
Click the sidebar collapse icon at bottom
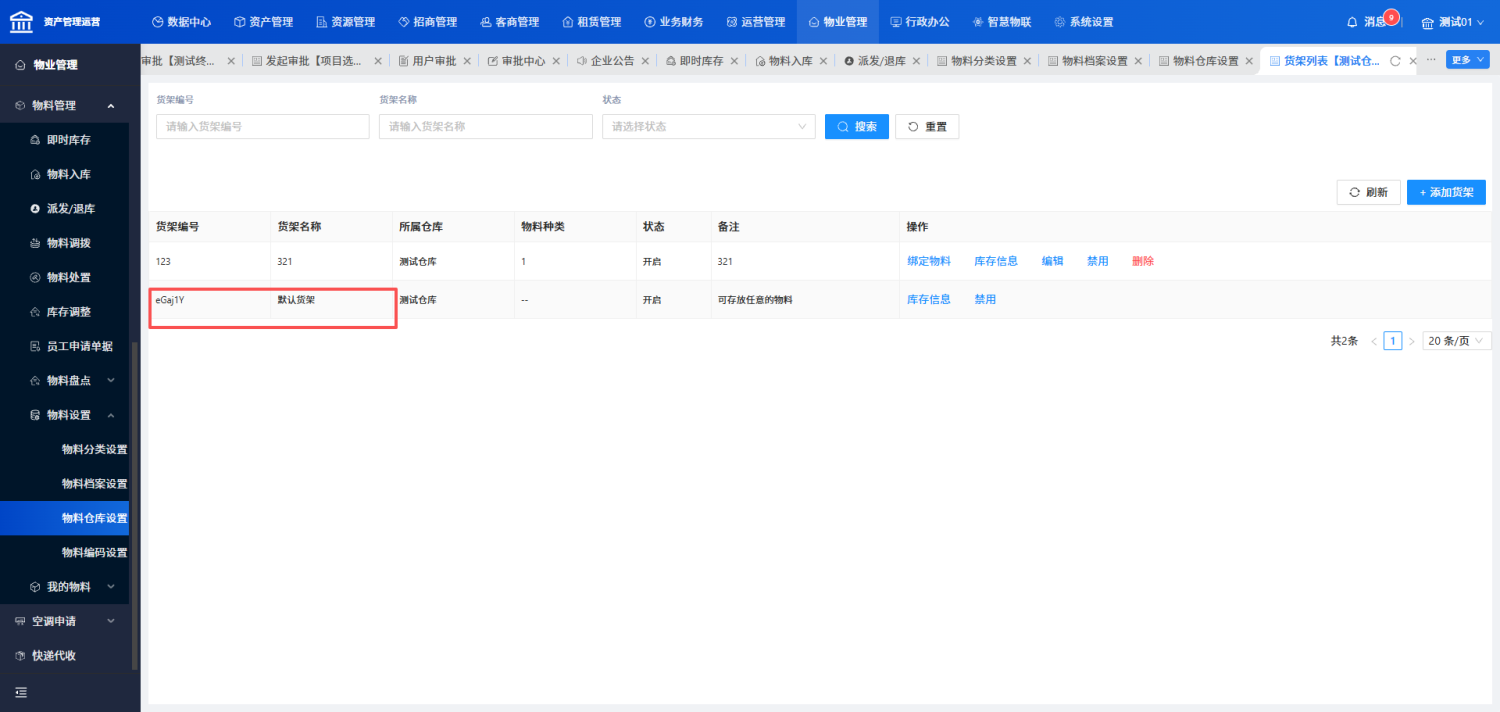pyautogui.click(x=20, y=692)
